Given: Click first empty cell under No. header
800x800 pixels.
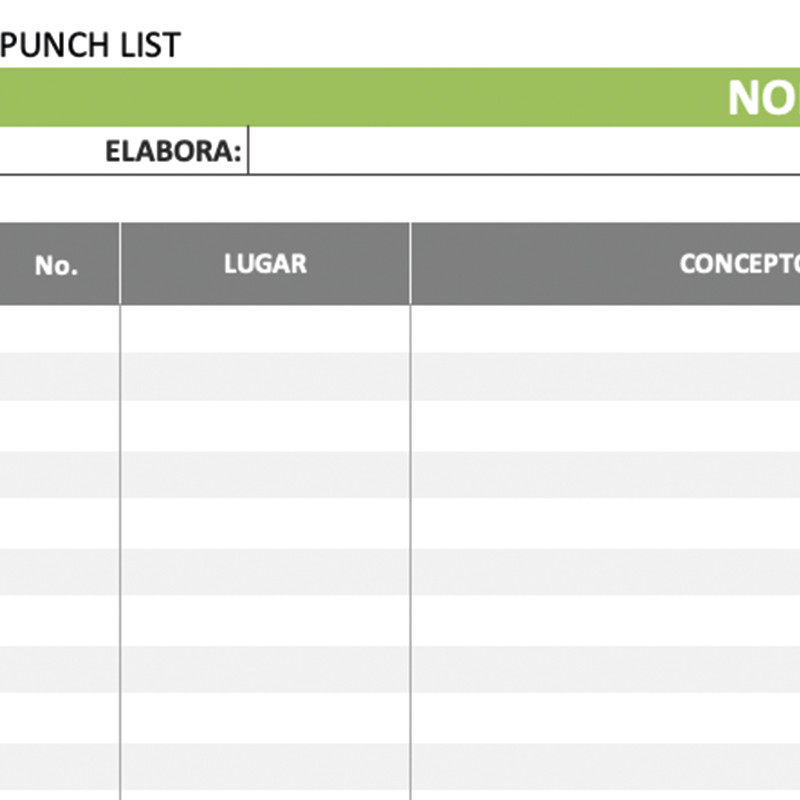Looking at the screenshot, I should pyautogui.click(x=59, y=328).
